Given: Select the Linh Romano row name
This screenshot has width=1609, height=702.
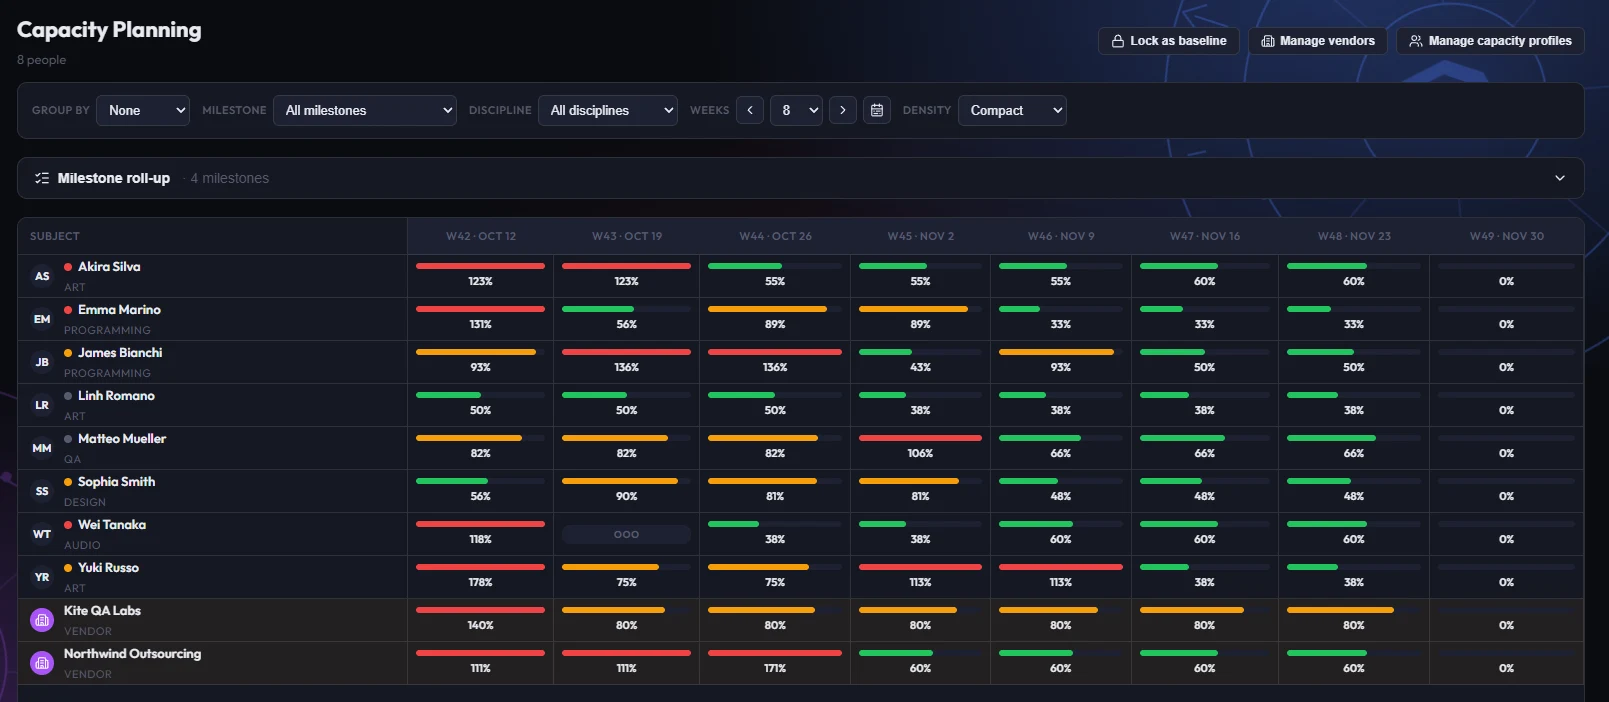Looking at the screenshot, I should tap(116, 396).
